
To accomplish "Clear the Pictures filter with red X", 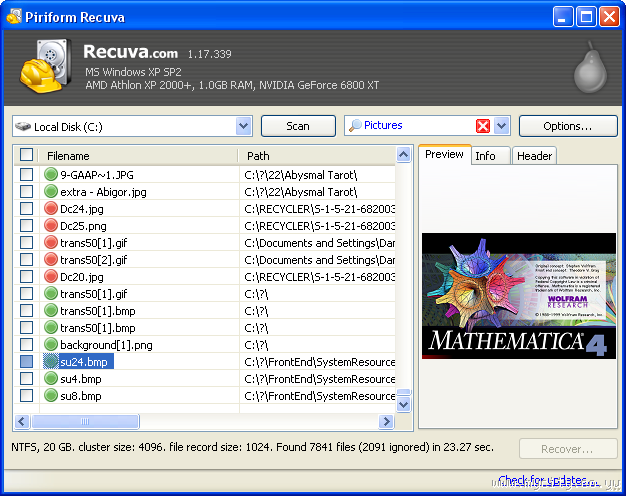I will click(x=483, y=126).
